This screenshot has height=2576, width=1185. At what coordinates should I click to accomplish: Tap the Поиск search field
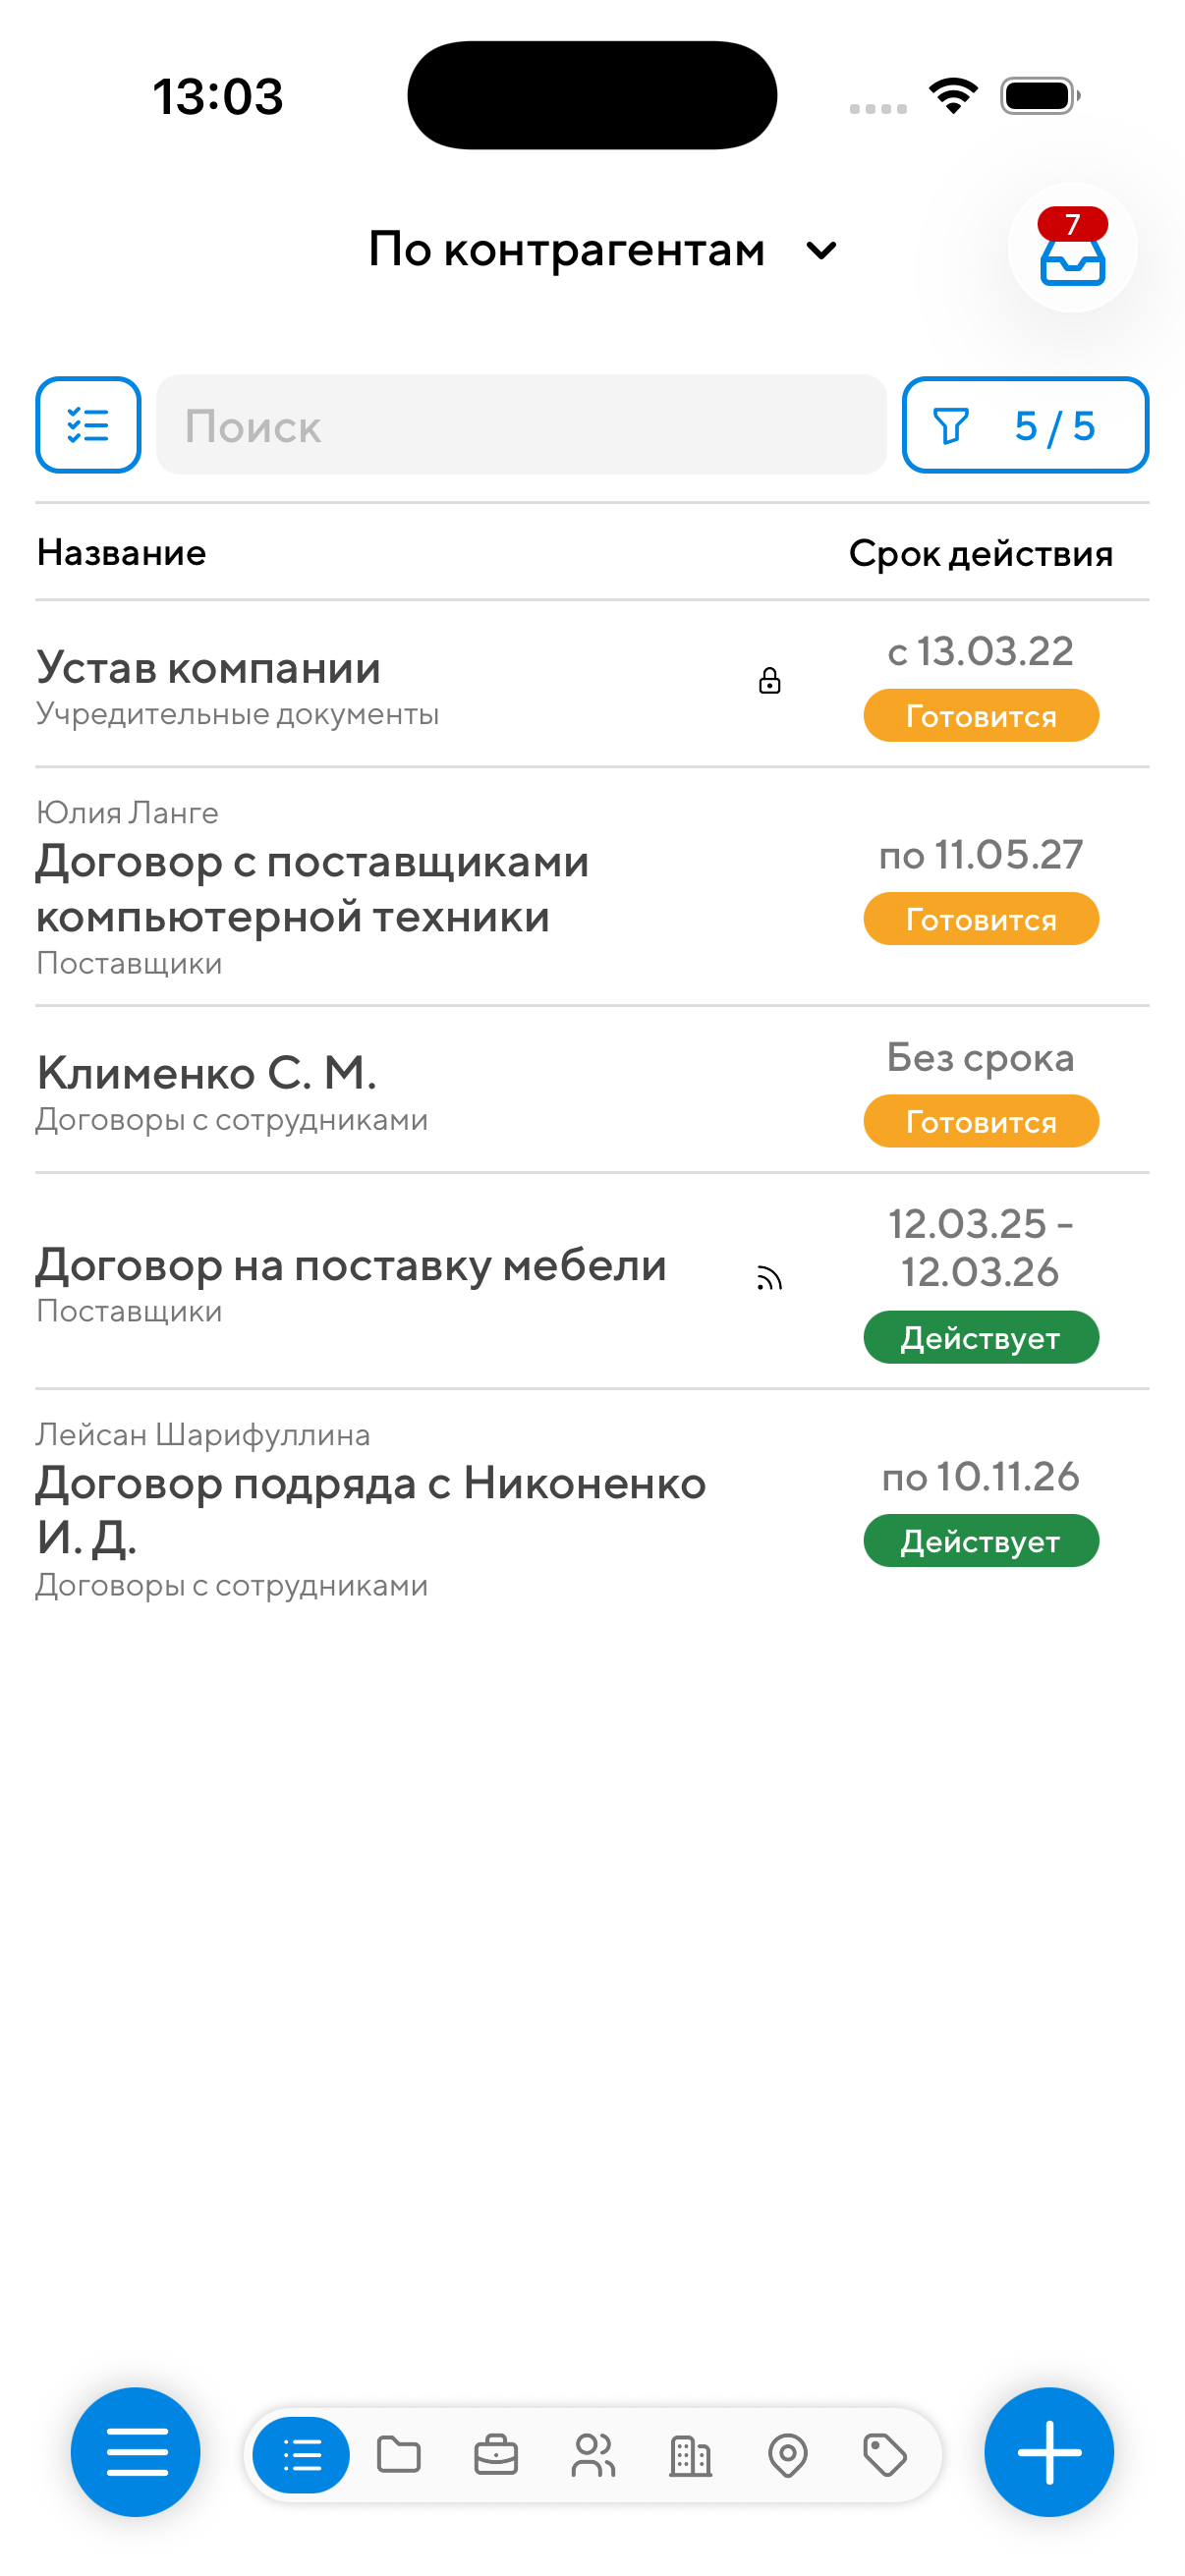(x=520, y=425)
